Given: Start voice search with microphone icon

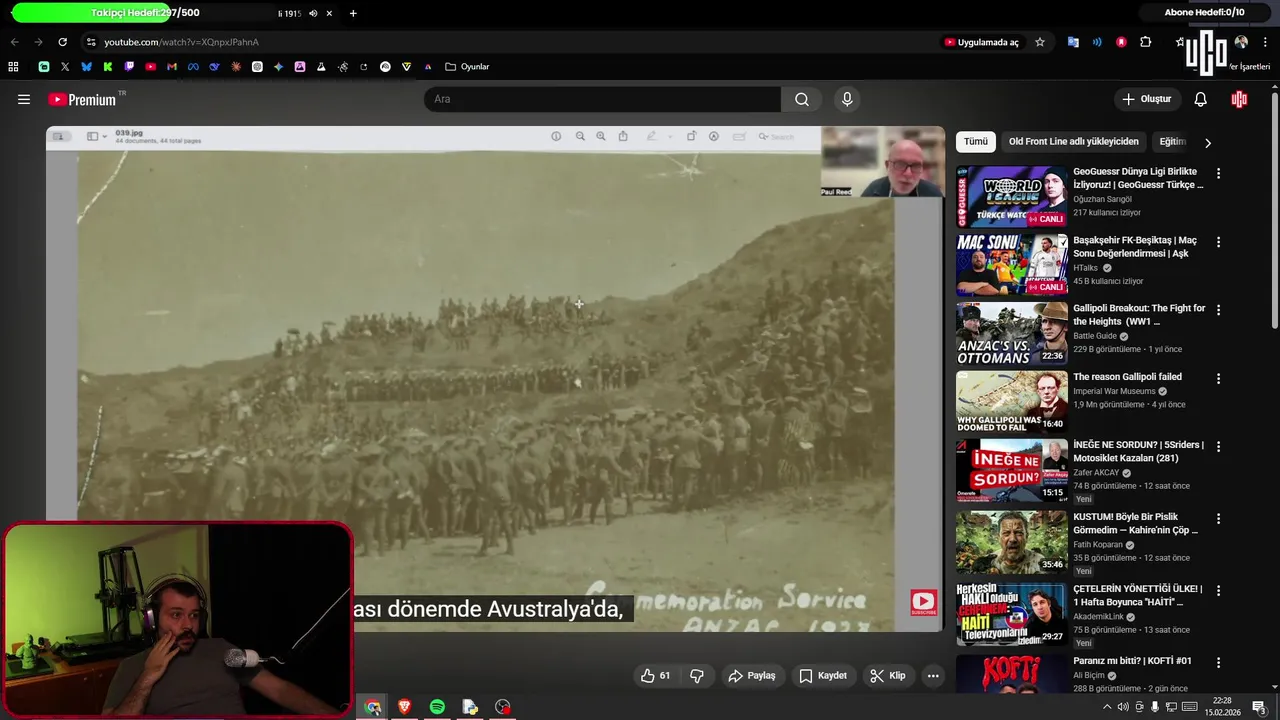Looking at the screenshot, I should pos(847,99).
